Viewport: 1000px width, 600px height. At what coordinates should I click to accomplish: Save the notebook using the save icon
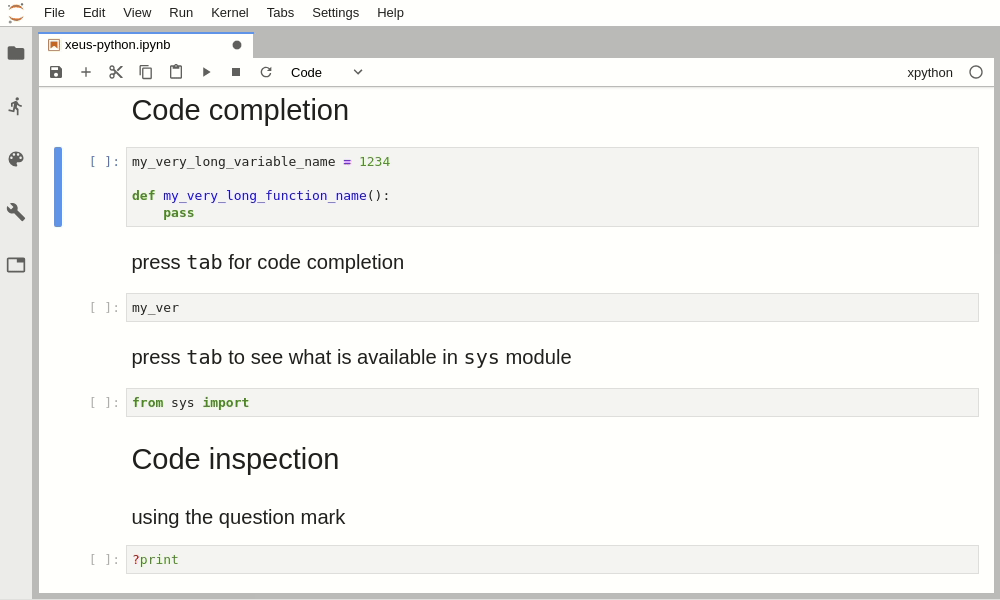pos(56,72)
